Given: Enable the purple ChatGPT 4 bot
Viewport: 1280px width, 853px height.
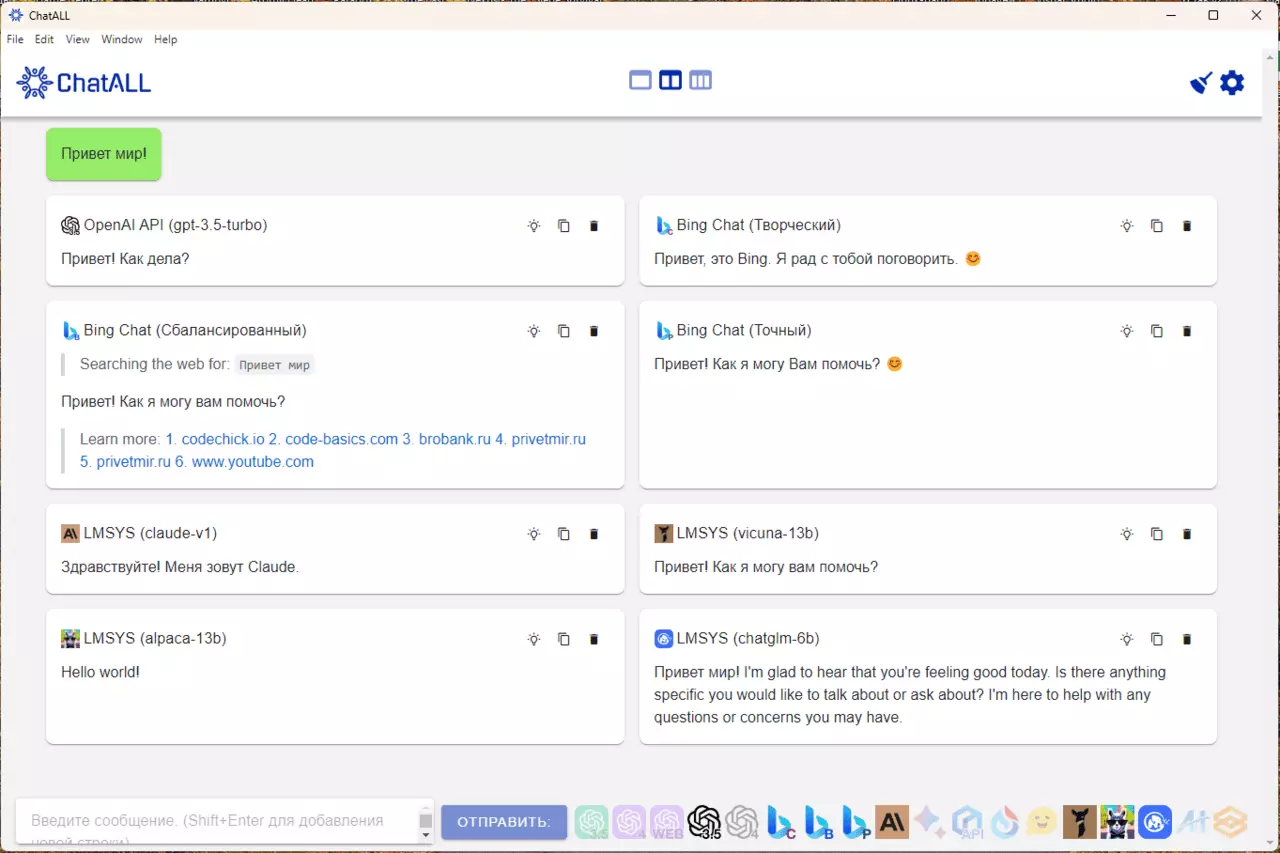Looking at the screenshot, I should 629,822.
